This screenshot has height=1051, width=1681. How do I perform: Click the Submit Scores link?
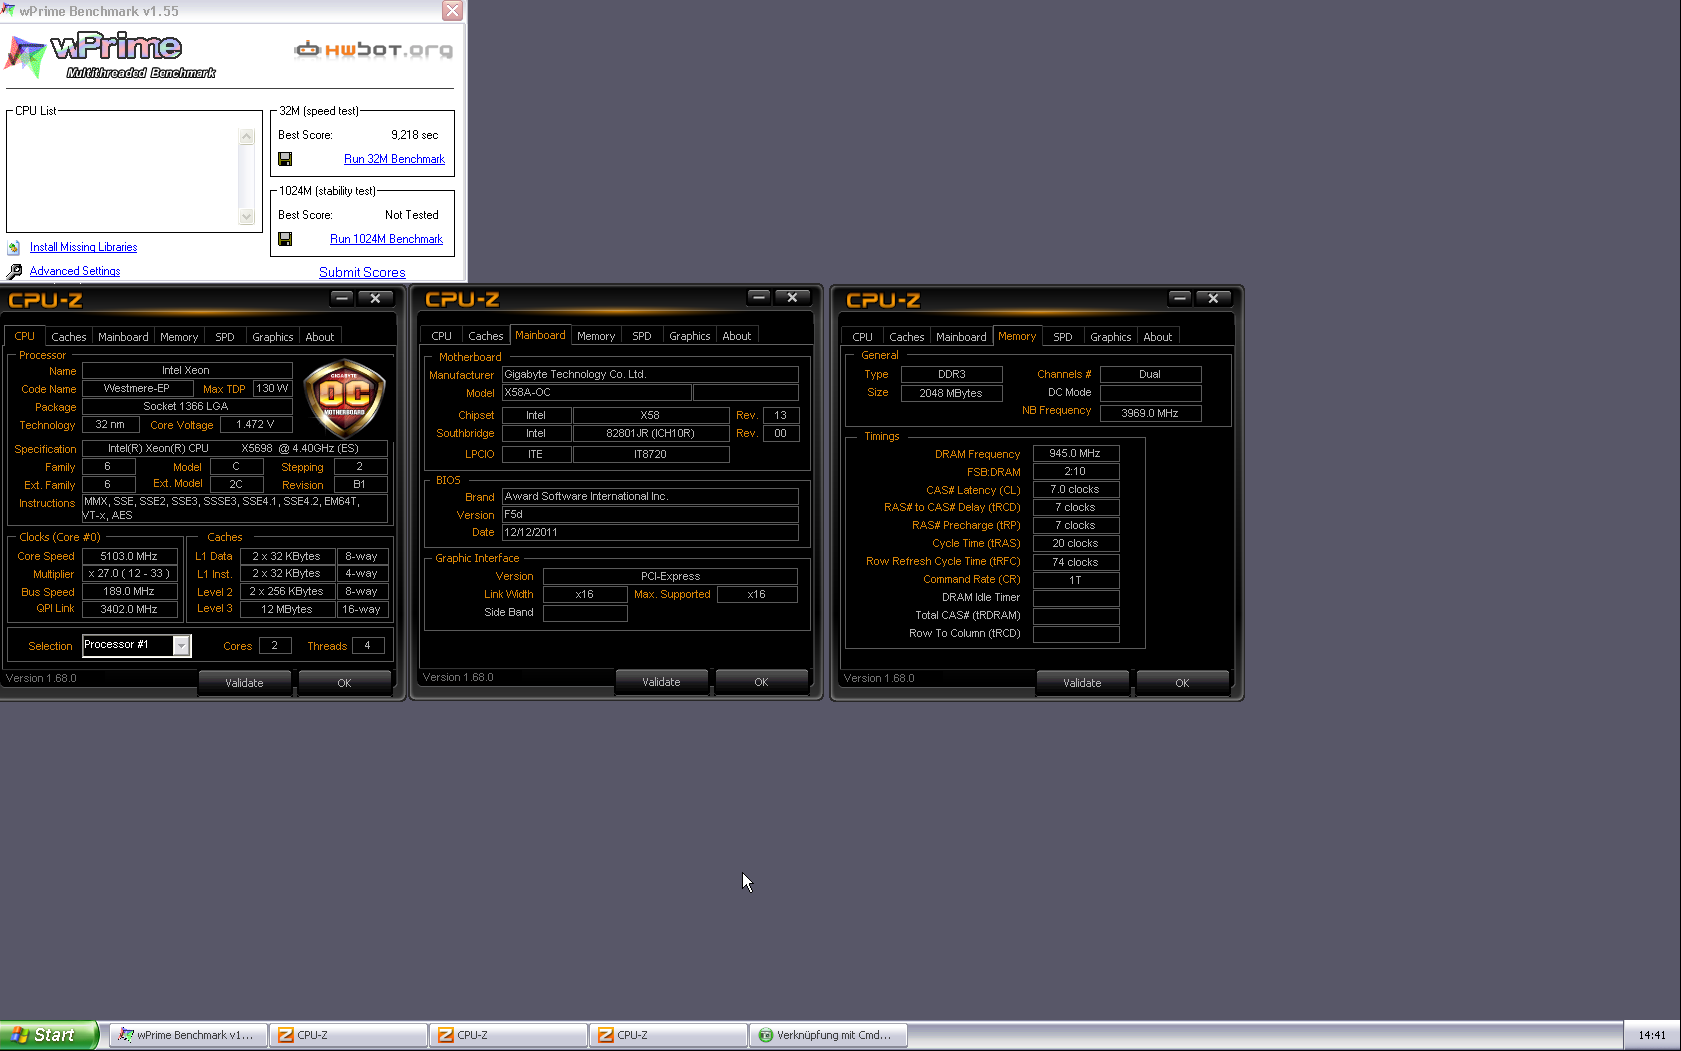pyautogui.click(x=362, y=272)
